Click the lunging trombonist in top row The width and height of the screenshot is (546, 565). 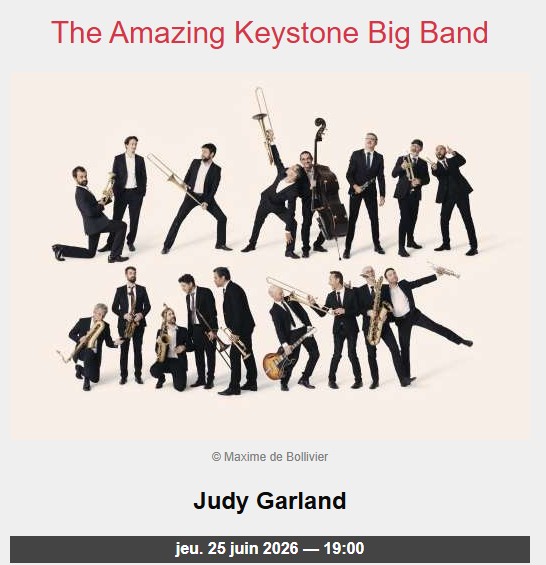(x=197, y=198)
